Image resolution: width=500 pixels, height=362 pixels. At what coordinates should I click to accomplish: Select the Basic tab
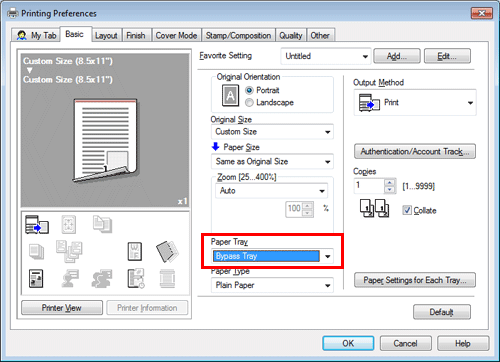[x=75, y=34]
